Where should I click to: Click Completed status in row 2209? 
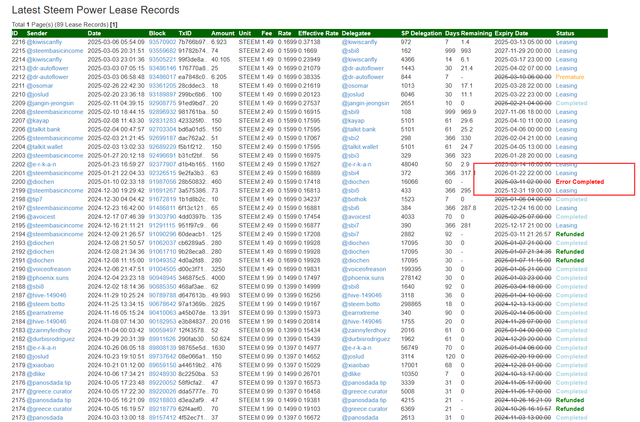571,103
